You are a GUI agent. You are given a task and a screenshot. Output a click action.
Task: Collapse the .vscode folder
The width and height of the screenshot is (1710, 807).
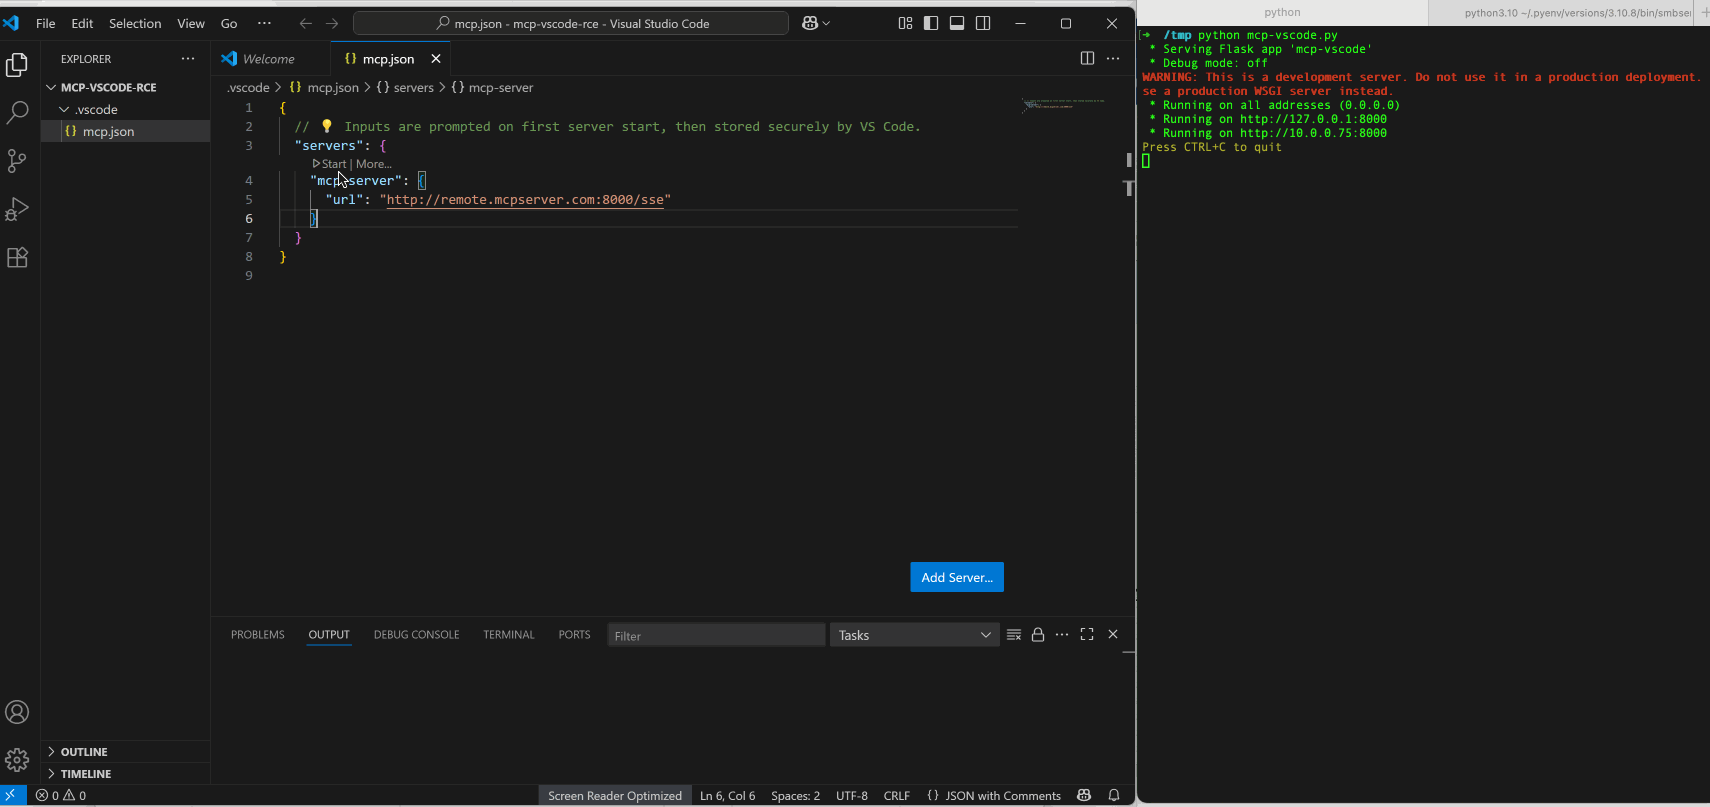point(96,110)
